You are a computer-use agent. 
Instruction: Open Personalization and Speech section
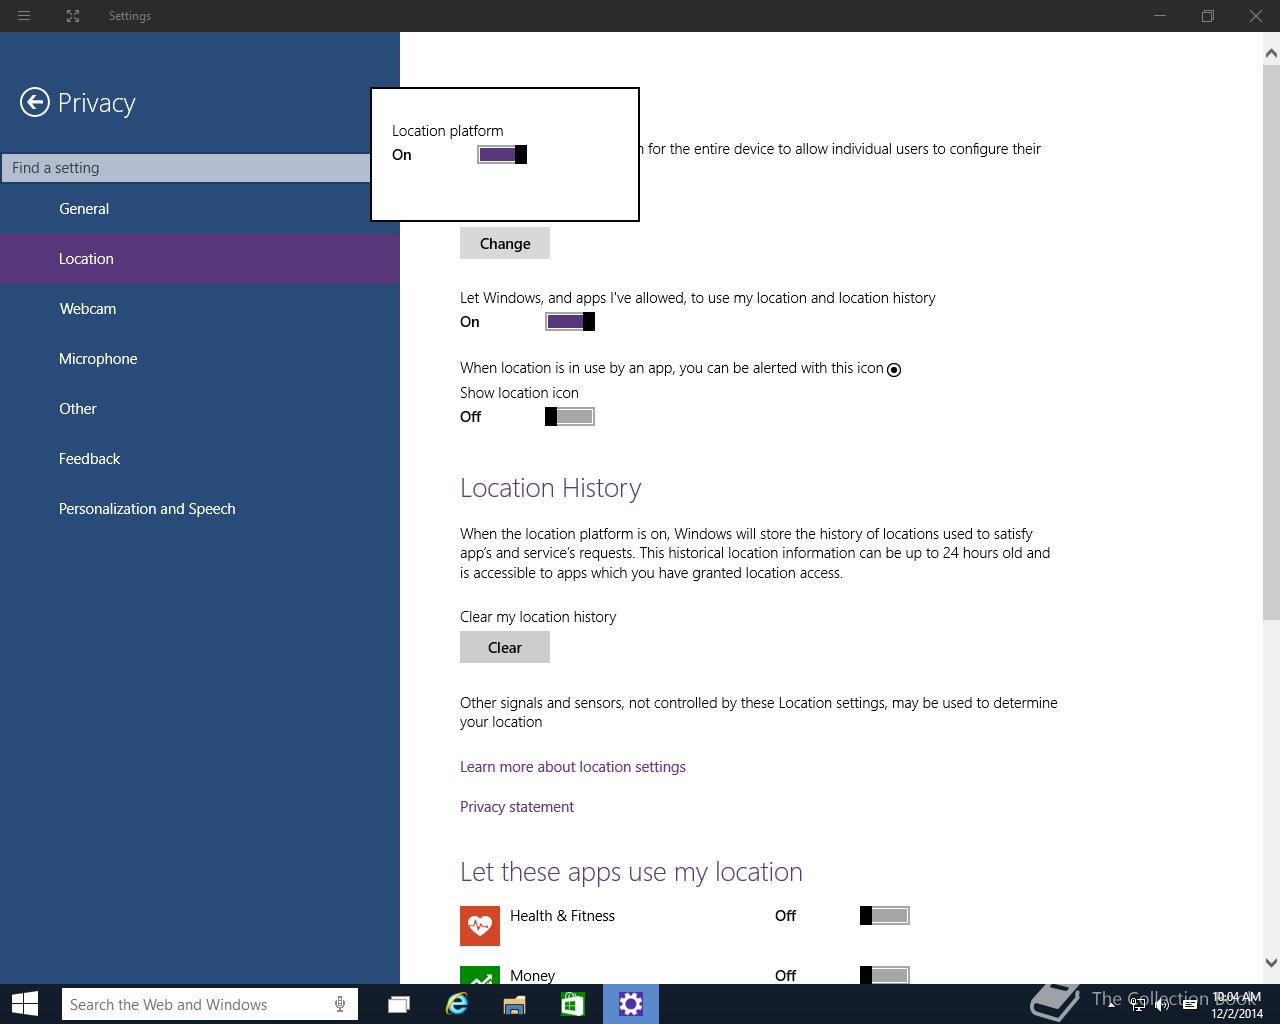point(200,509)
